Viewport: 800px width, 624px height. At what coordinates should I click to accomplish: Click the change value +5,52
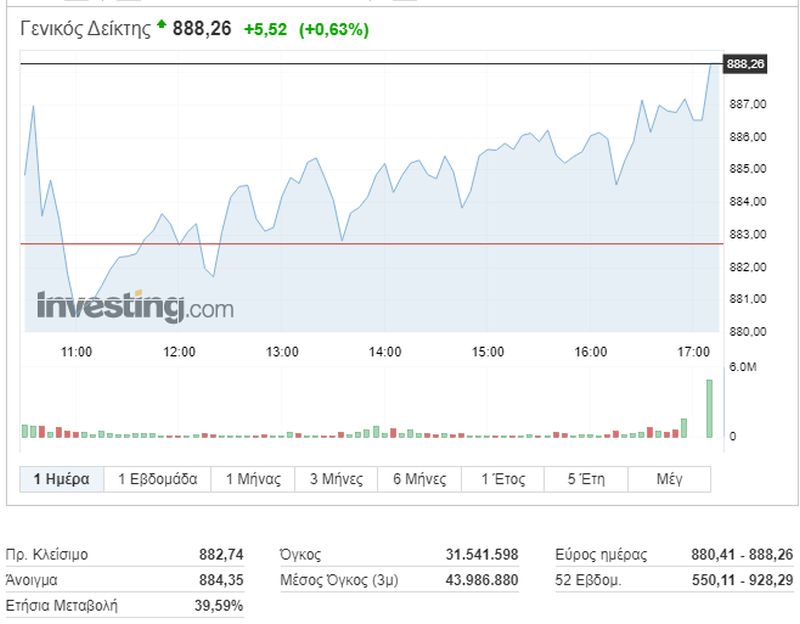(x=265, y=30)
